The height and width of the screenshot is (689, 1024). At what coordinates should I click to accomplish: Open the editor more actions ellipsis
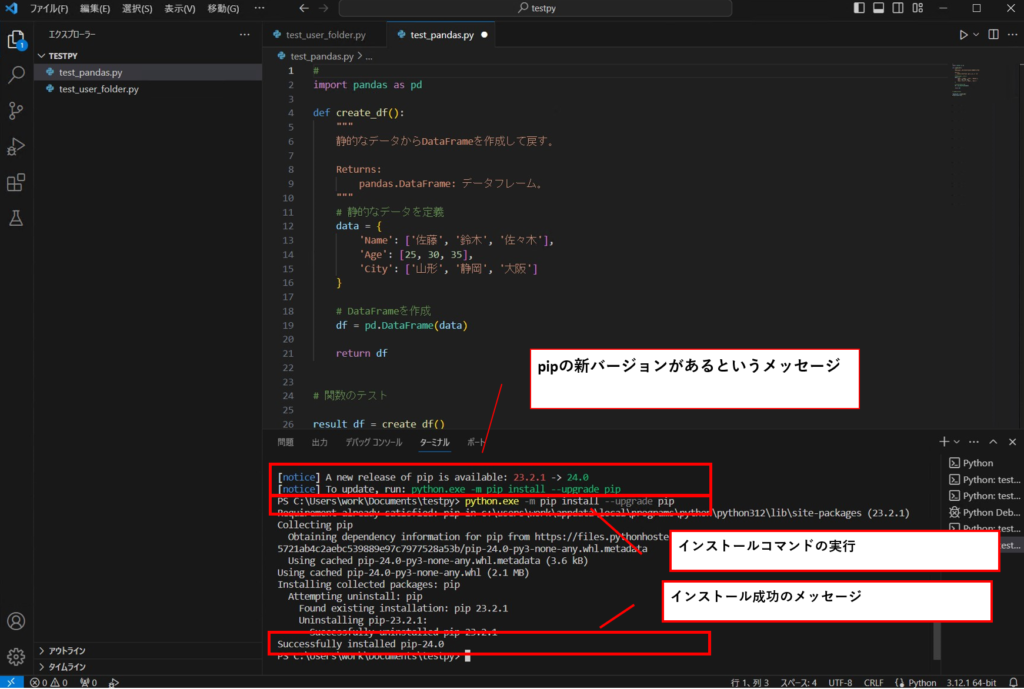pyautogui.click(x=1012, y=35)
